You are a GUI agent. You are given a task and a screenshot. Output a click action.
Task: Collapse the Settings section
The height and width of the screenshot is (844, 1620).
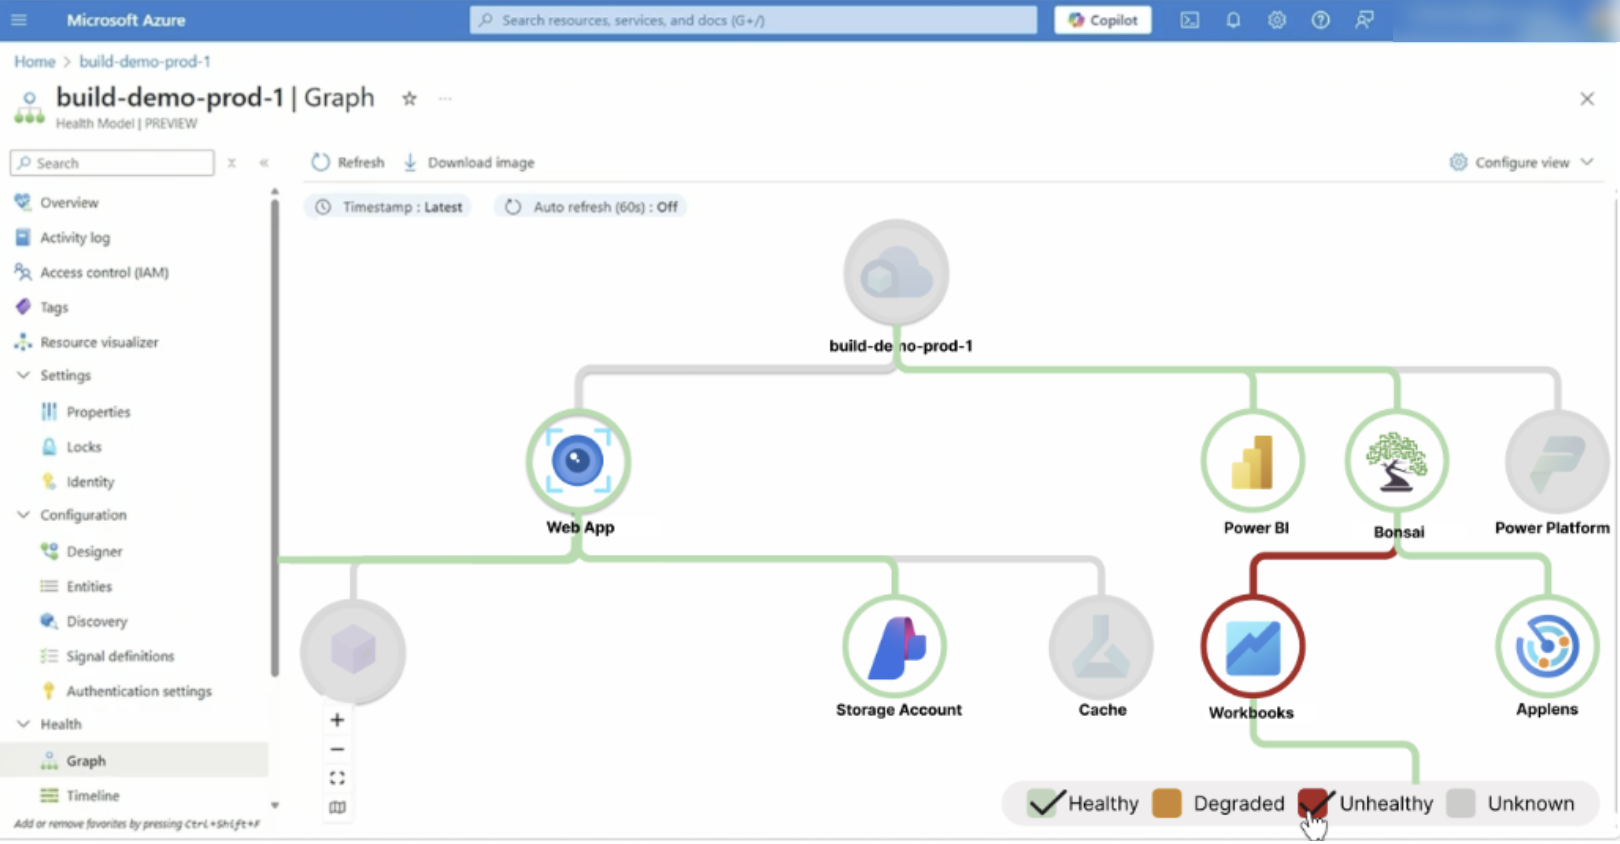click(x=23, y=375)
